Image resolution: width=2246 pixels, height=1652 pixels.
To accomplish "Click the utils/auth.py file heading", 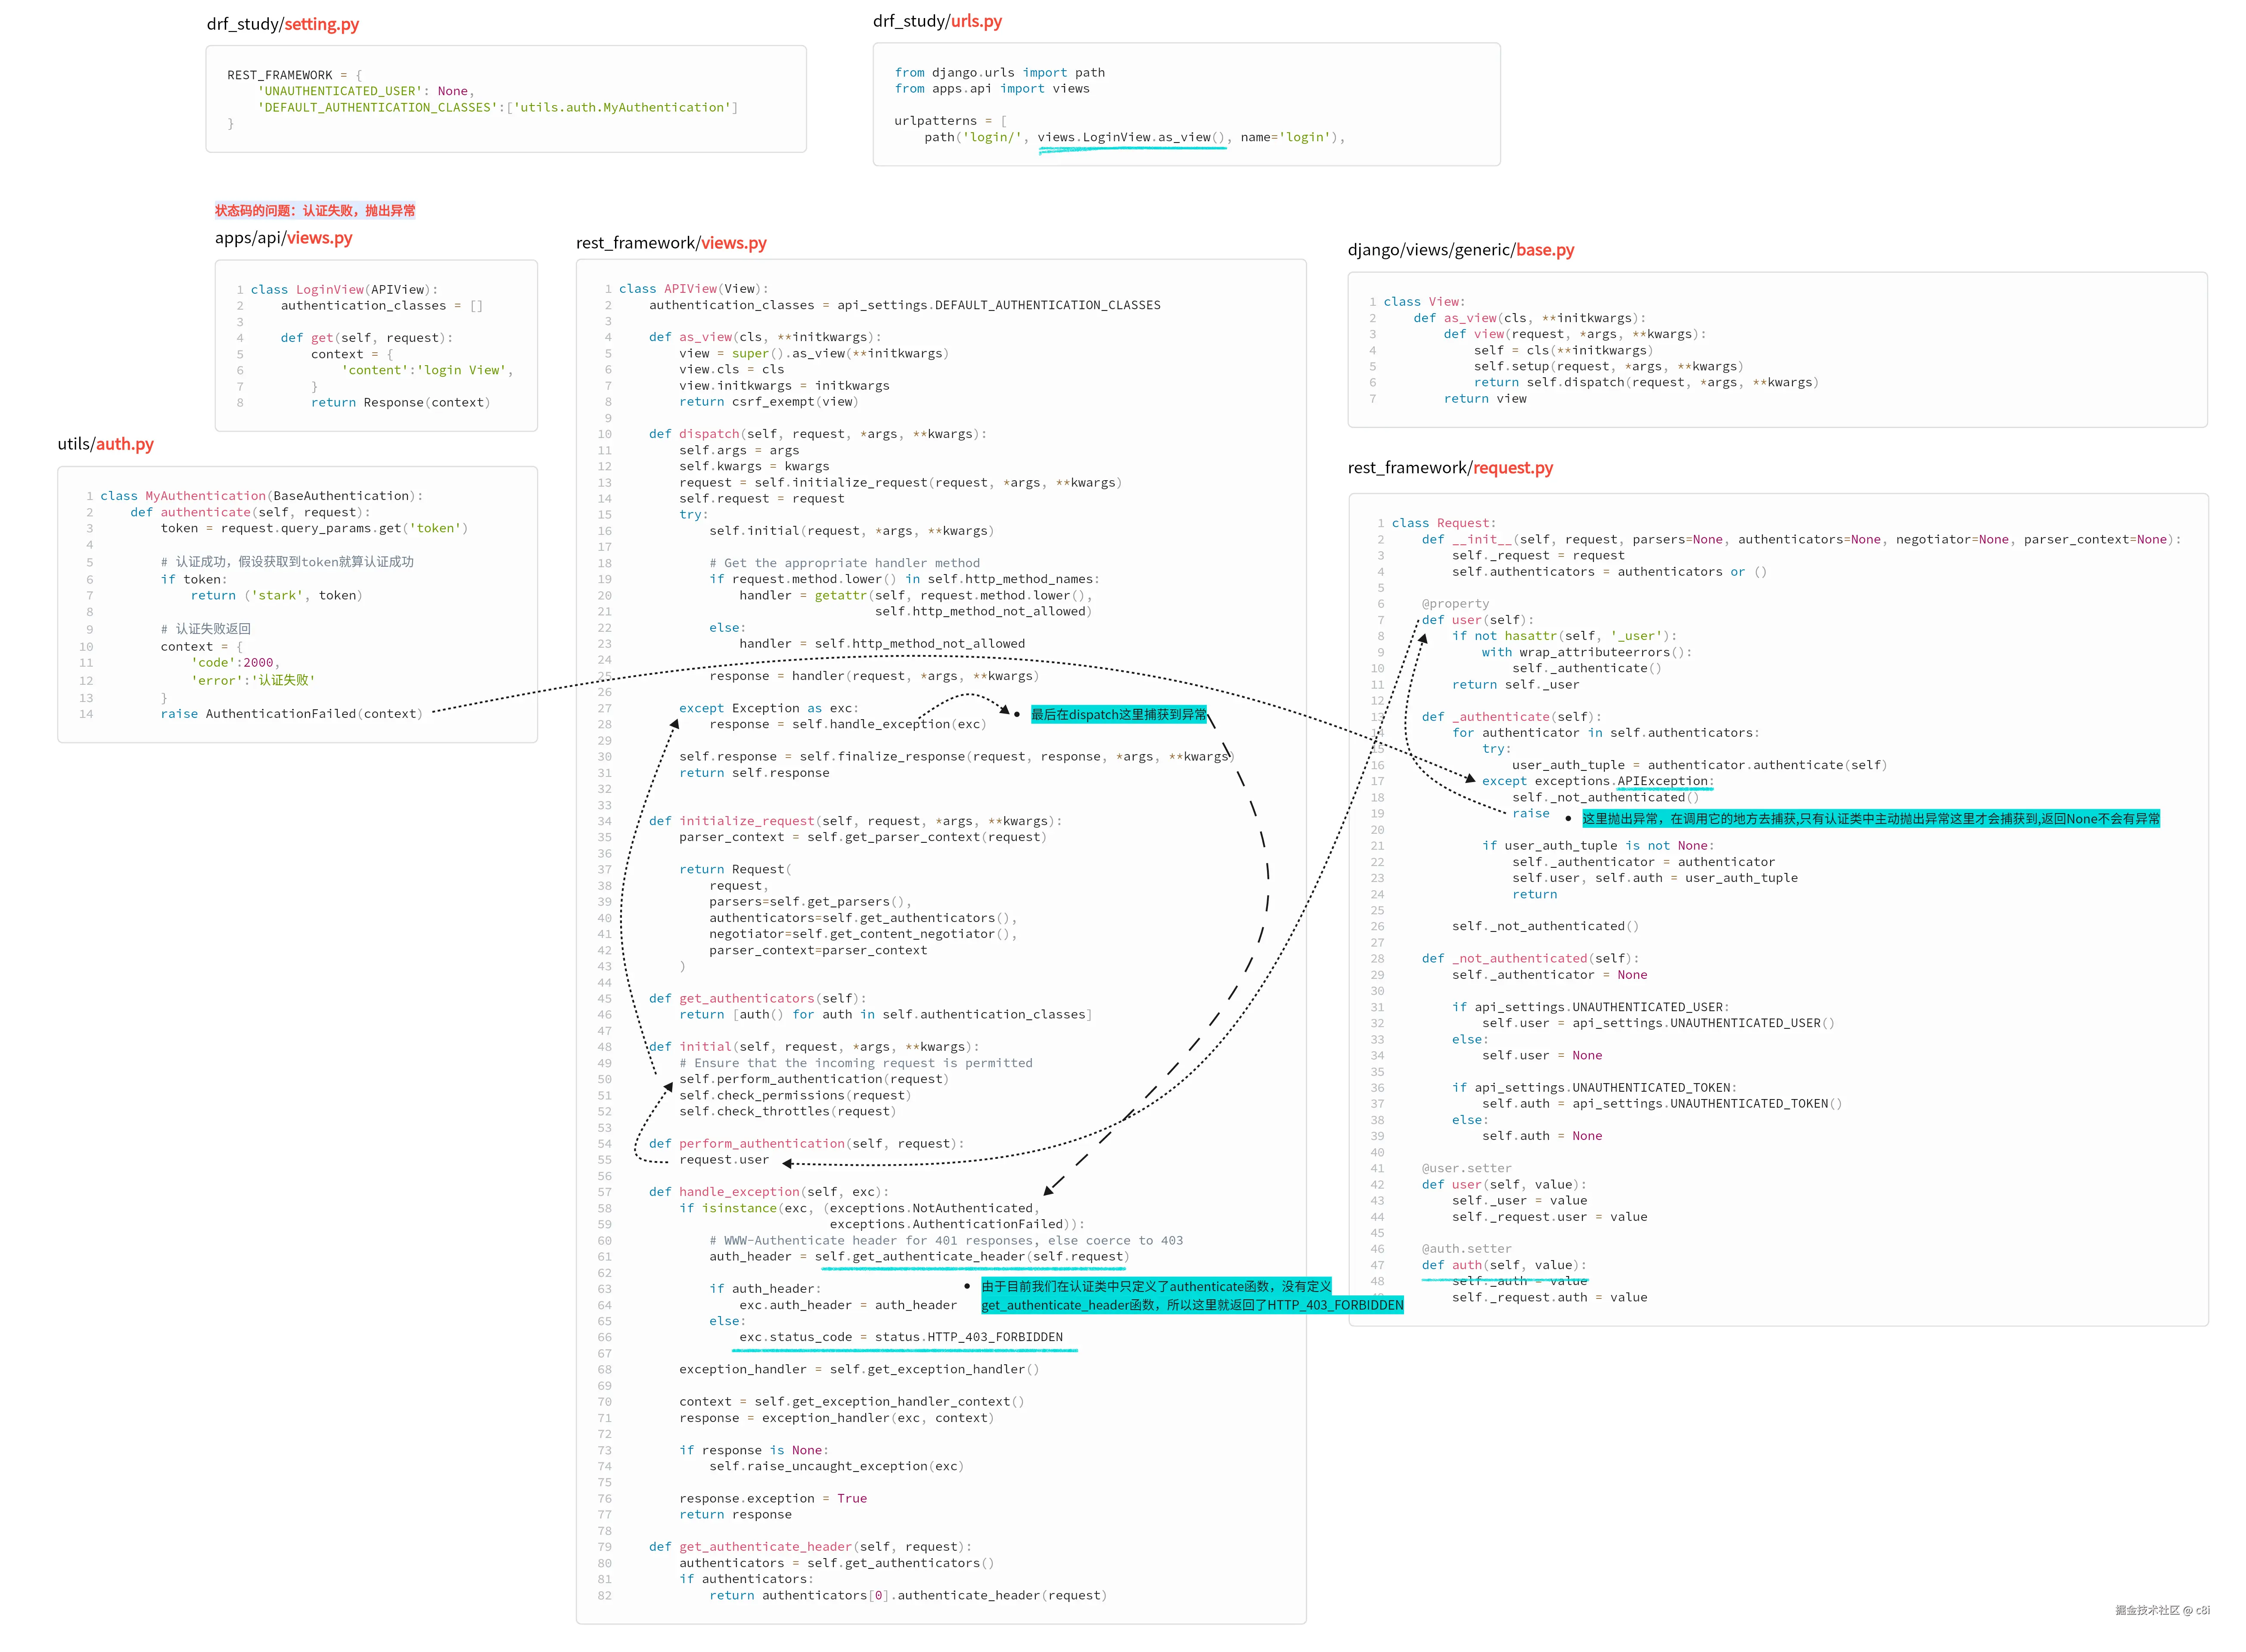I will [x=105, y=444].
